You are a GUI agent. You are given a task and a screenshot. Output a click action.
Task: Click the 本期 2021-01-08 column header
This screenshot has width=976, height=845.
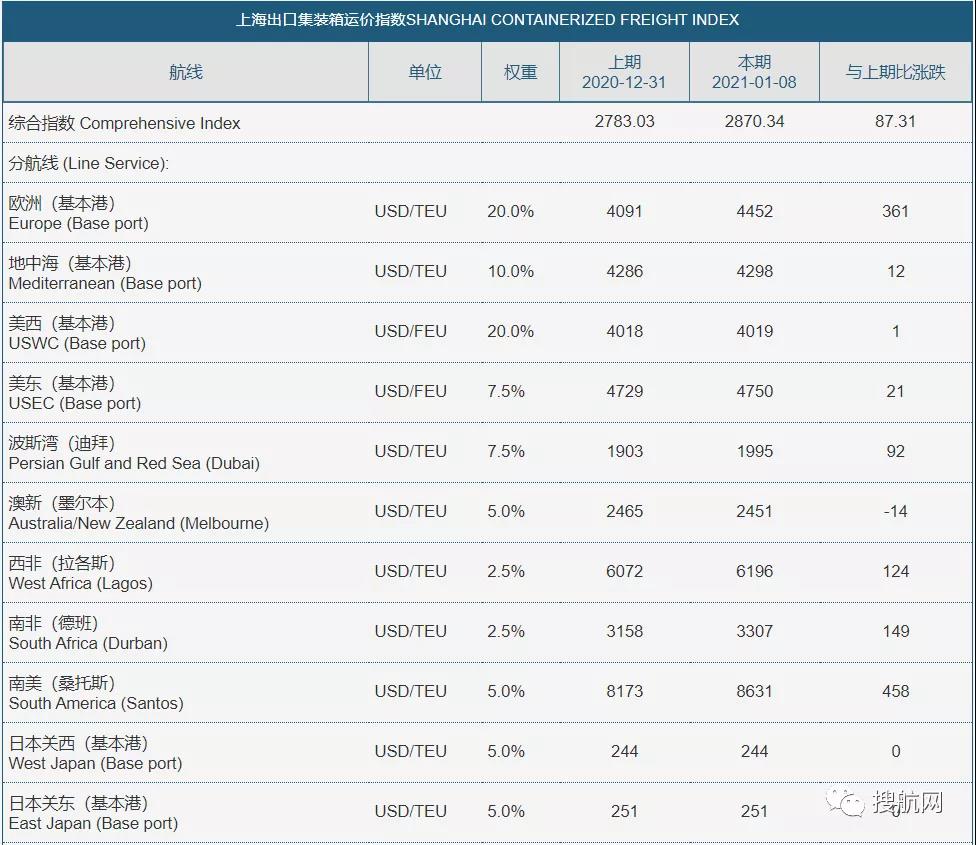(754, 72)
